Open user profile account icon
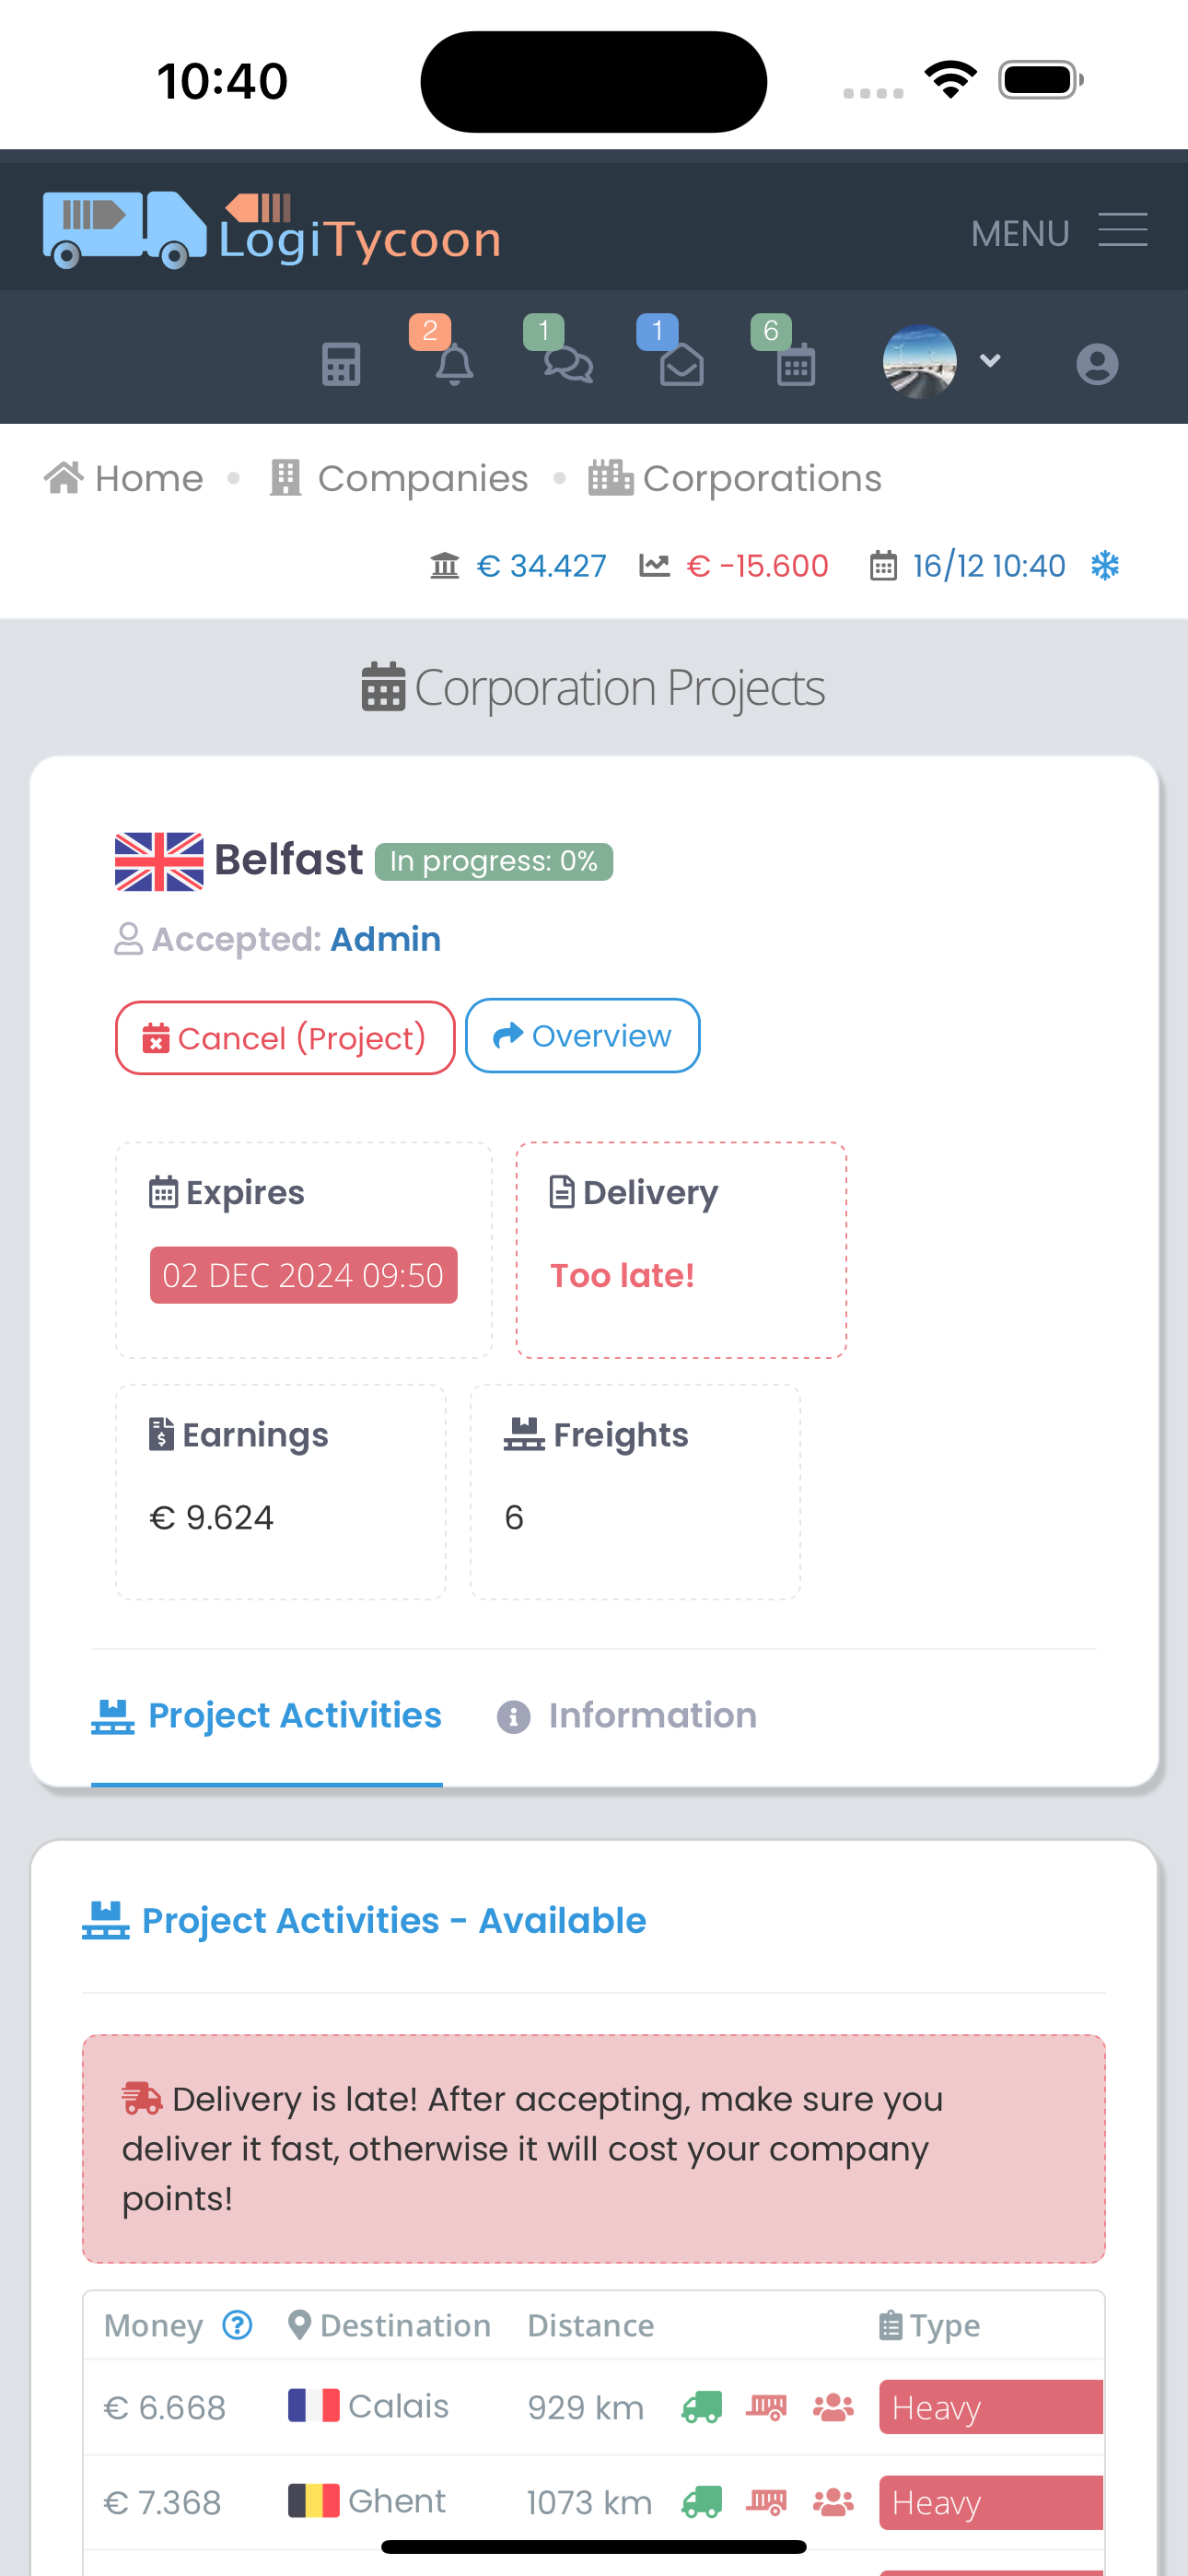The width and height of the screenshot is (1188, 2576). pos(1097,364)
